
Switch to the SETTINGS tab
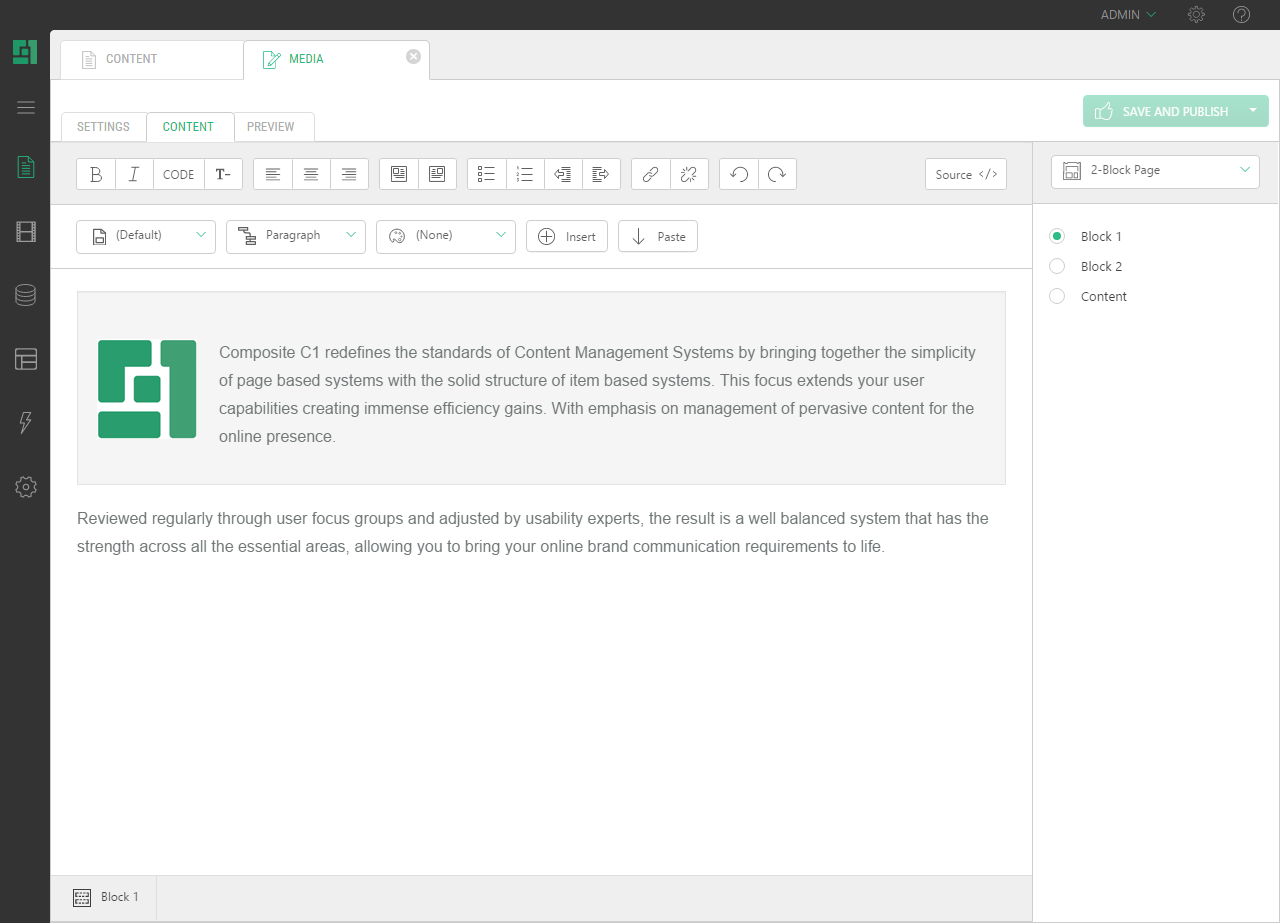coord(103,127)
